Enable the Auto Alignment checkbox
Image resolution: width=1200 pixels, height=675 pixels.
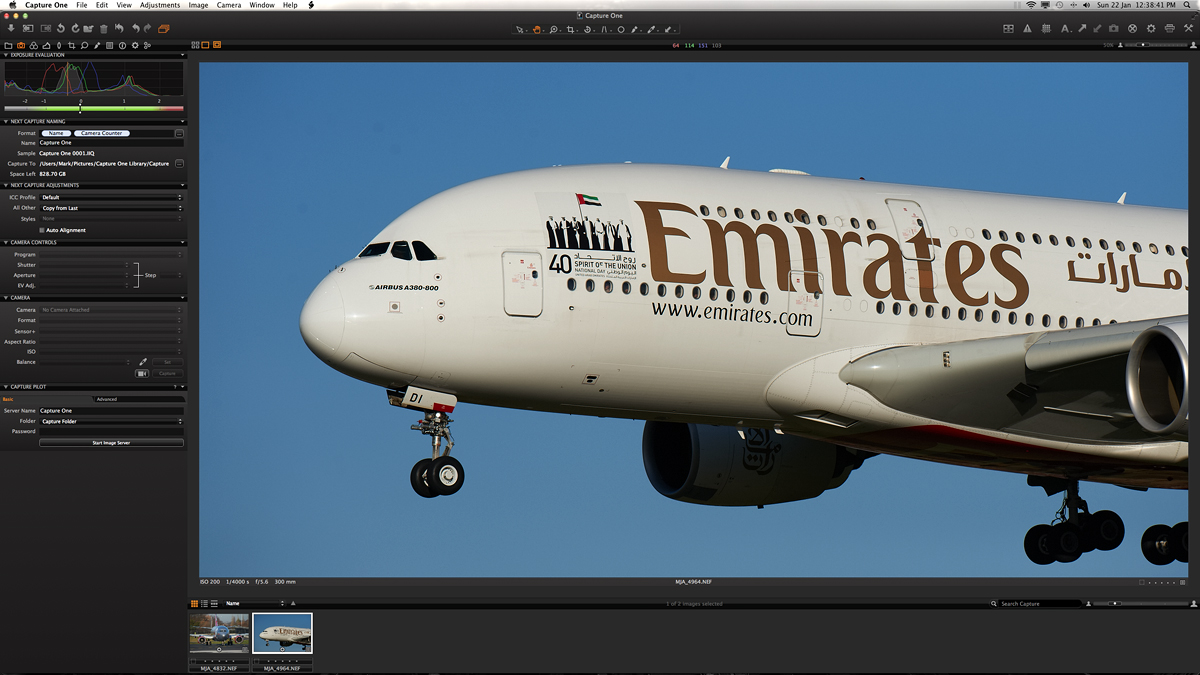pos(42,230)
